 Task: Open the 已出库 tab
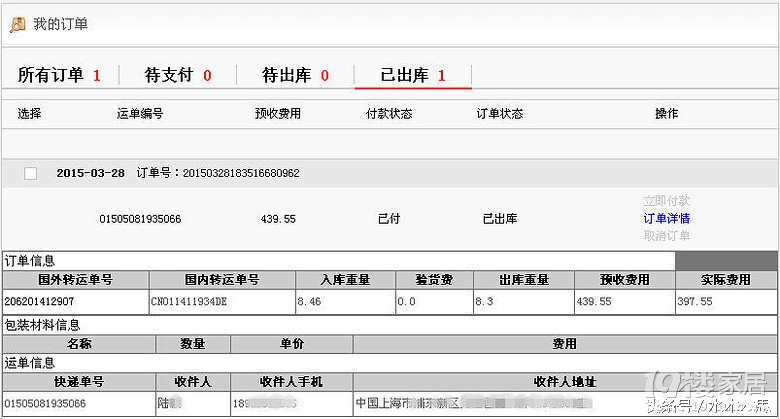coord(413,75)
